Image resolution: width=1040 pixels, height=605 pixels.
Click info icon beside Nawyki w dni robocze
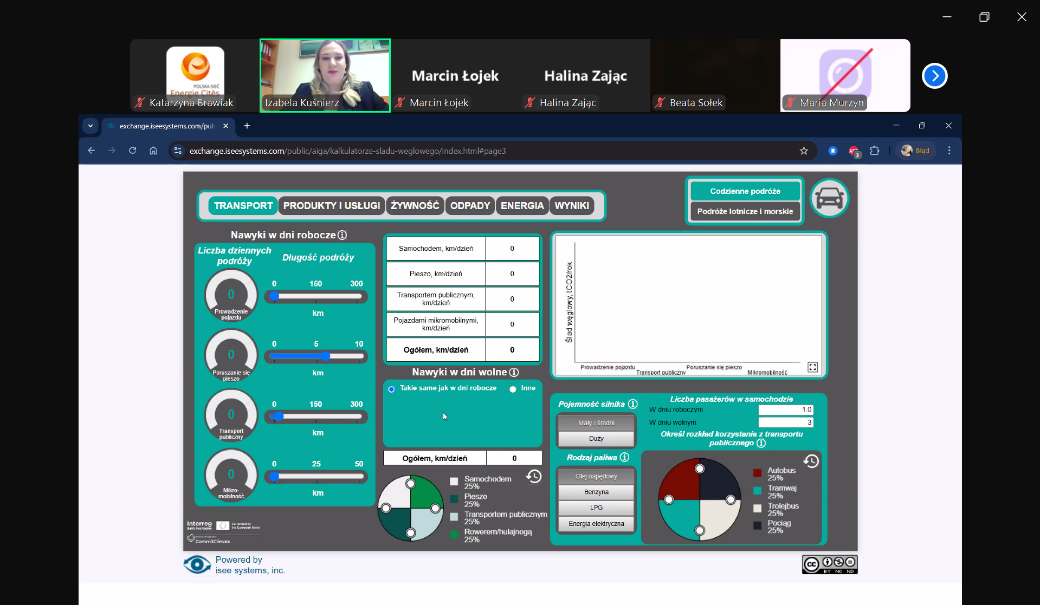(342, 236)
